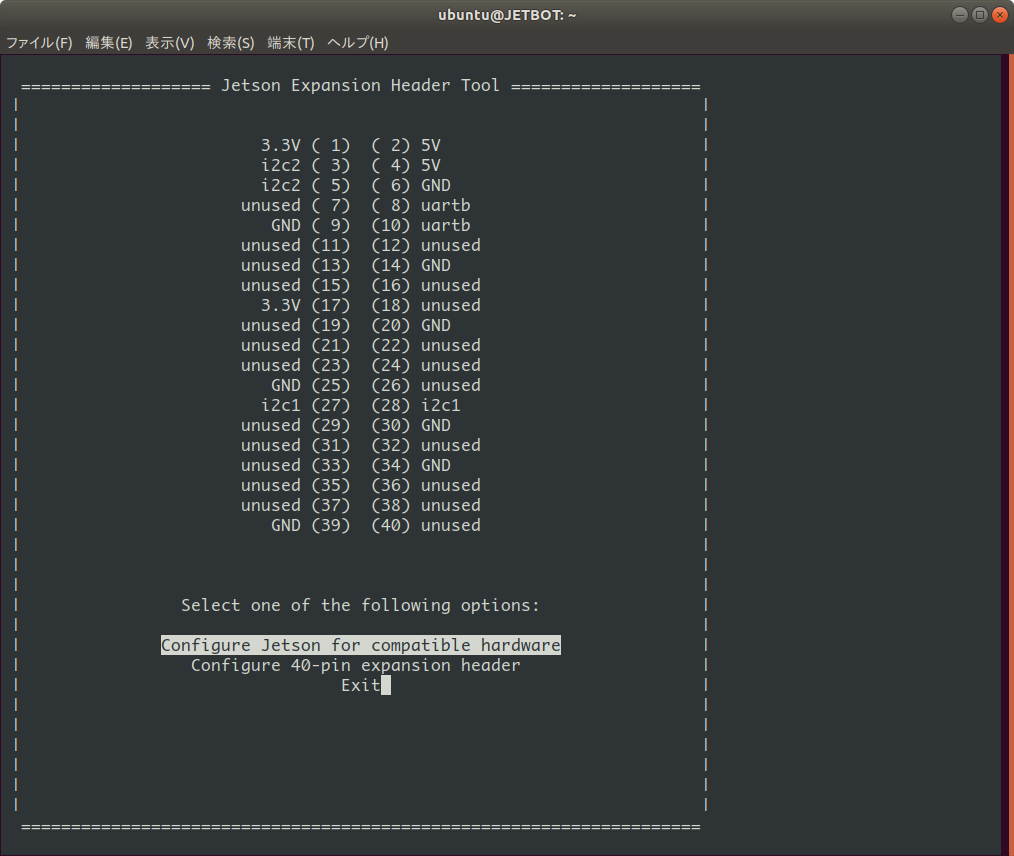Click the unused label at pin 35
Viewport: 1014px width, 856px height.
(x=270, y=486)
